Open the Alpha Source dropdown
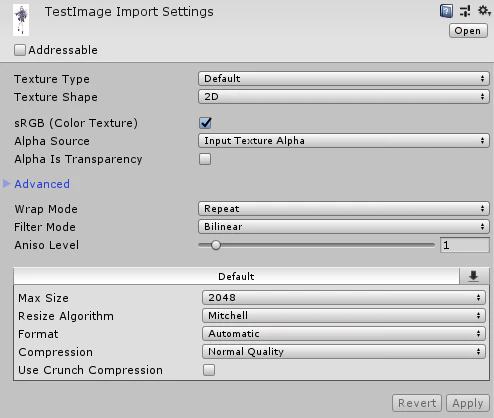This screenshot has width=494, height=418. tap(344, 141)
